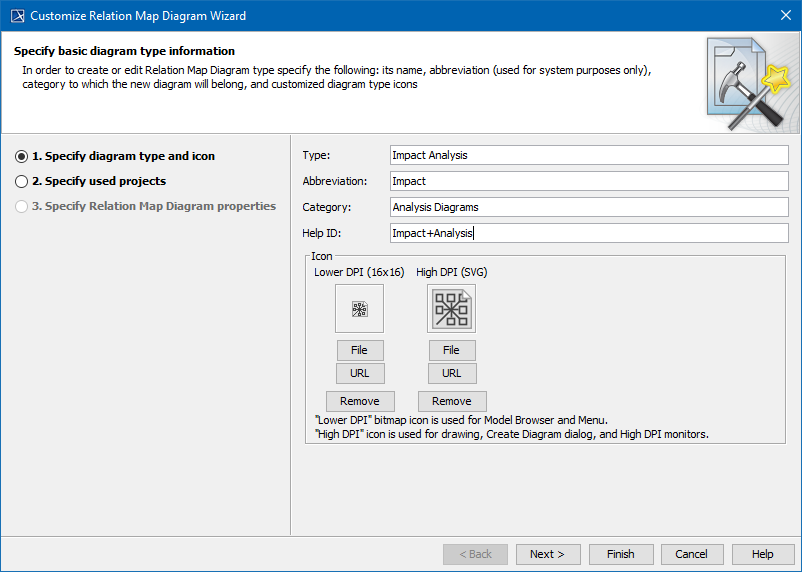
Task: Focus the Category input field
Action: tap(588, 207)
